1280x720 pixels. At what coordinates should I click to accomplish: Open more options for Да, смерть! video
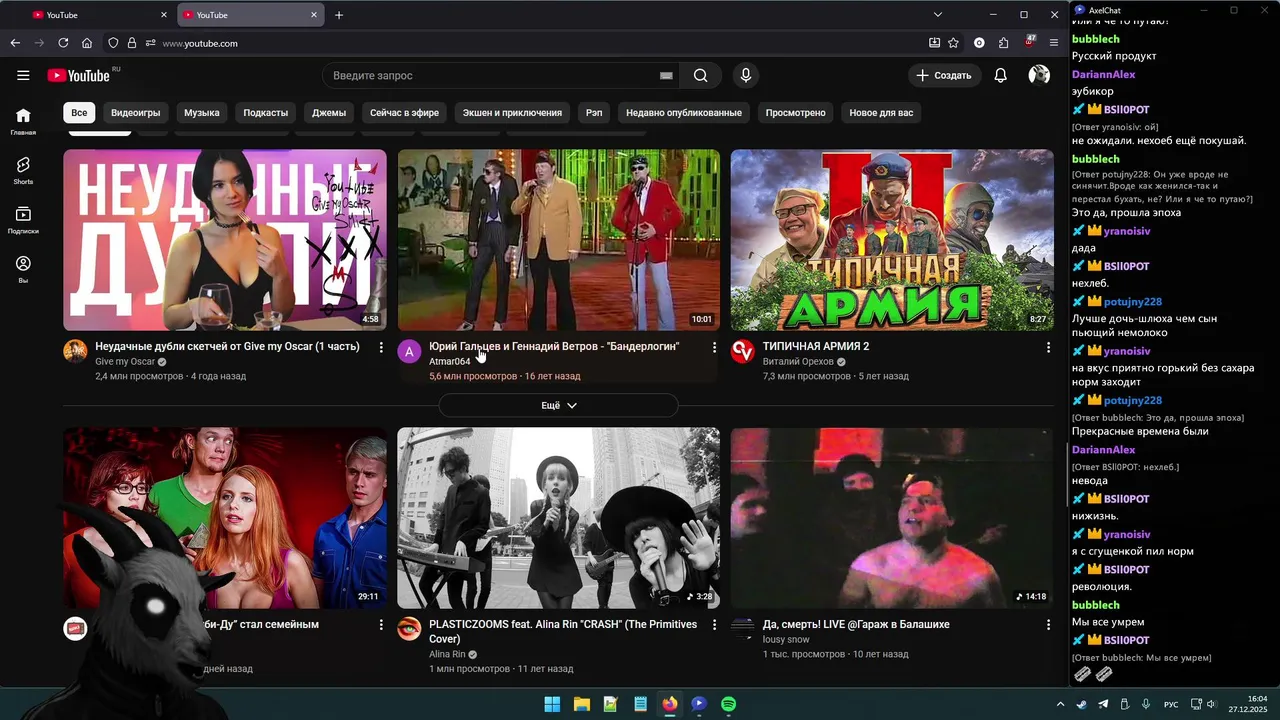click(1048, 624)
